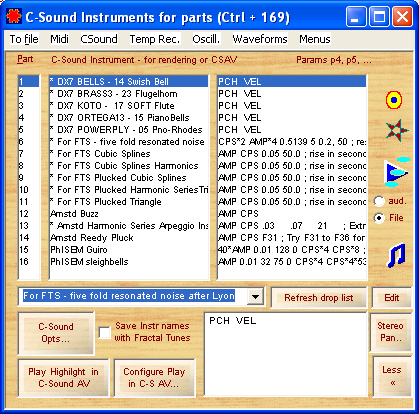Select PhISEM sleighbells instrument
The image size is (419, 414).
[129, 262]
